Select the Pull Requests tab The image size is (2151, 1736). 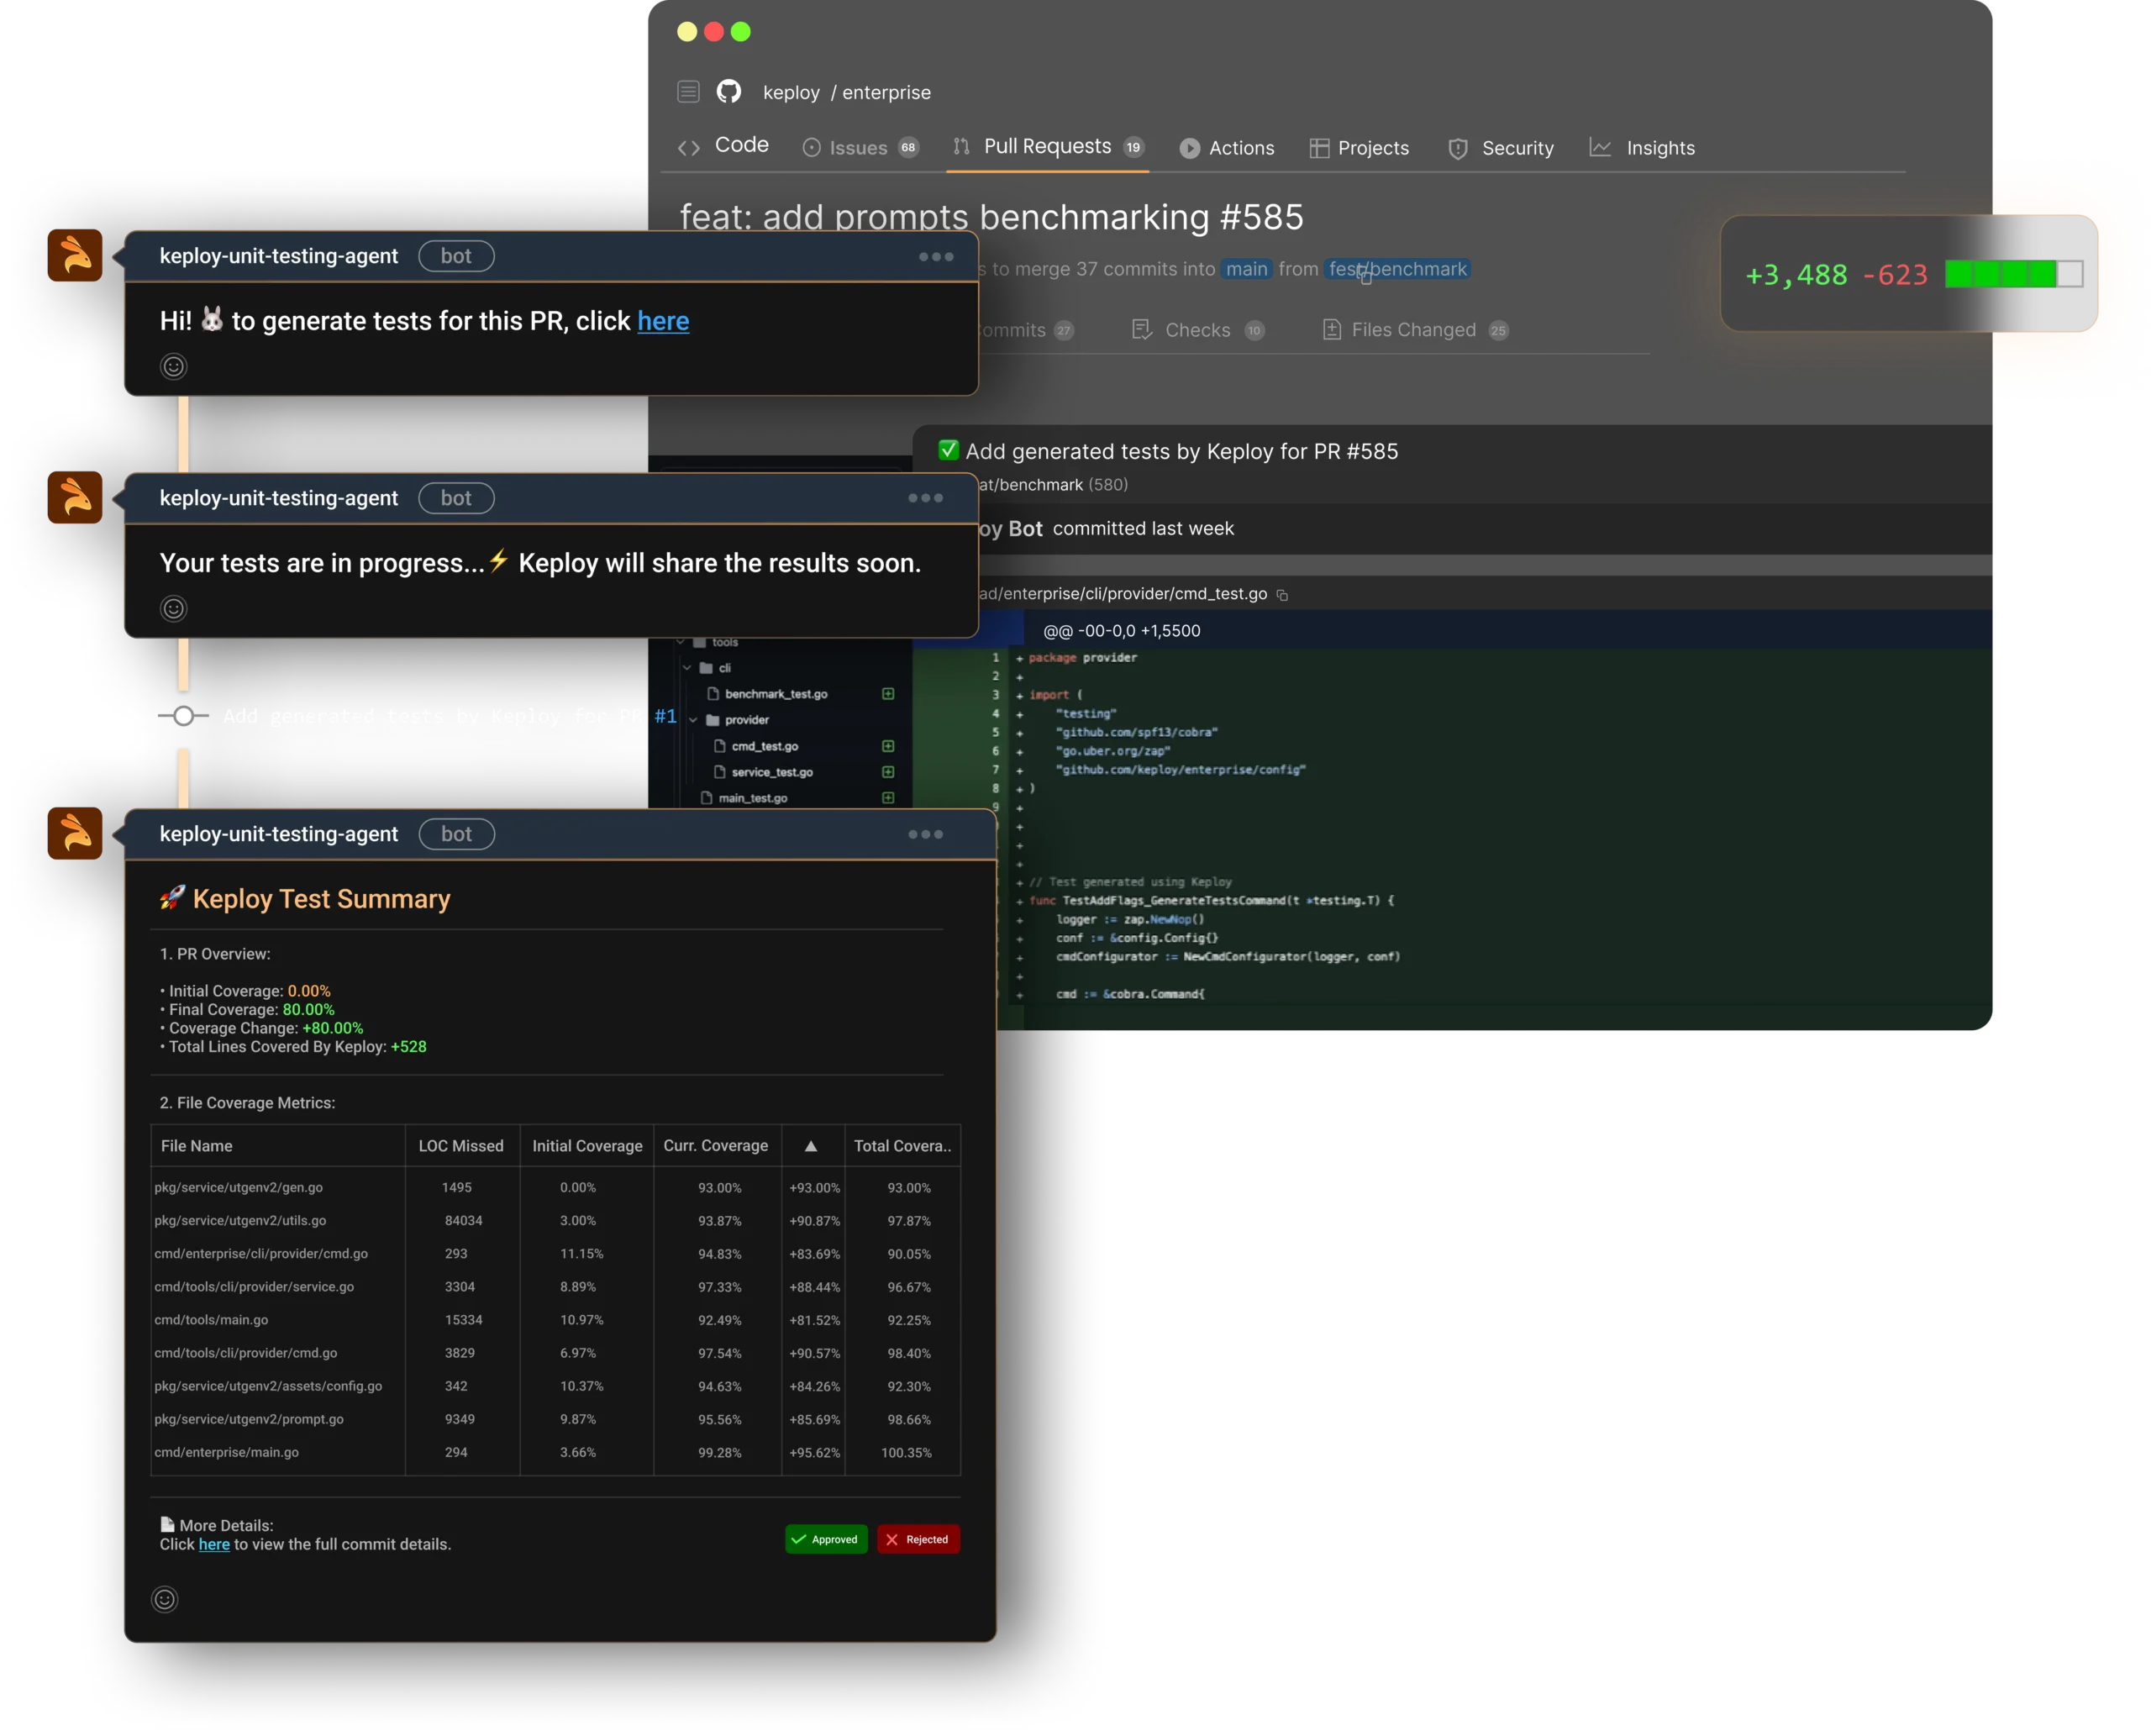click(1048, 147)
